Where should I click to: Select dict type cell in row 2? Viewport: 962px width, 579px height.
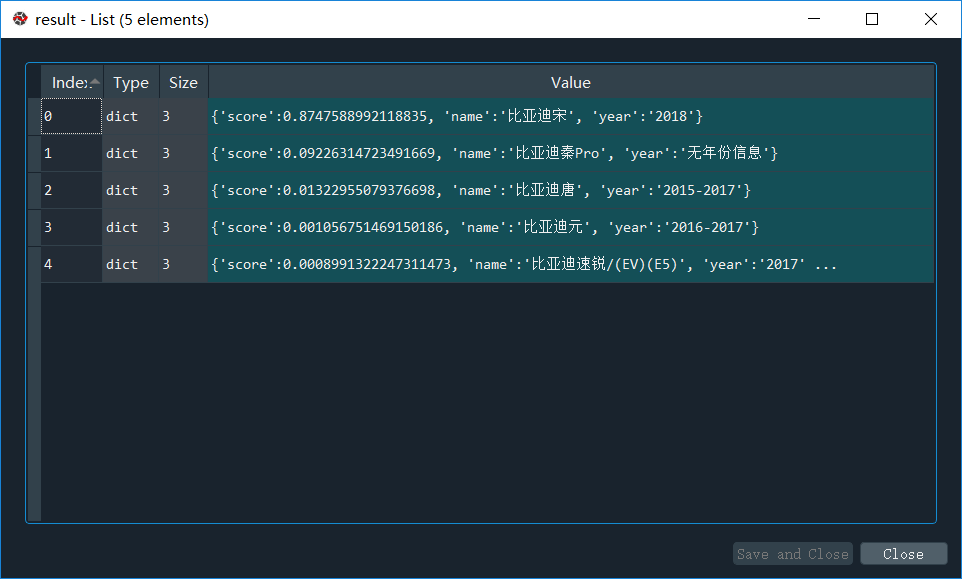coord(130,190)
